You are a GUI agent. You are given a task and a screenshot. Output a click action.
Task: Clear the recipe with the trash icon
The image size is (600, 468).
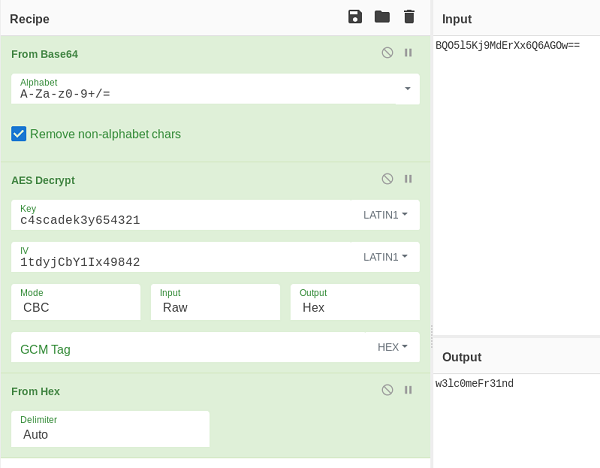(x=408, y=16)
